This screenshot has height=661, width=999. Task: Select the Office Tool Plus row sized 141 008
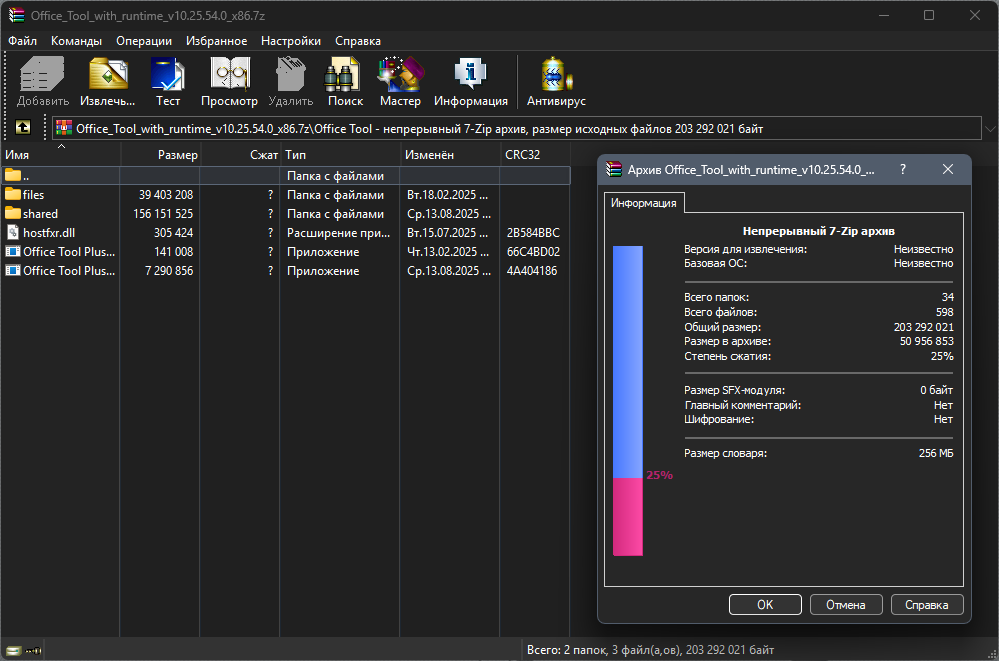[285, 252]
